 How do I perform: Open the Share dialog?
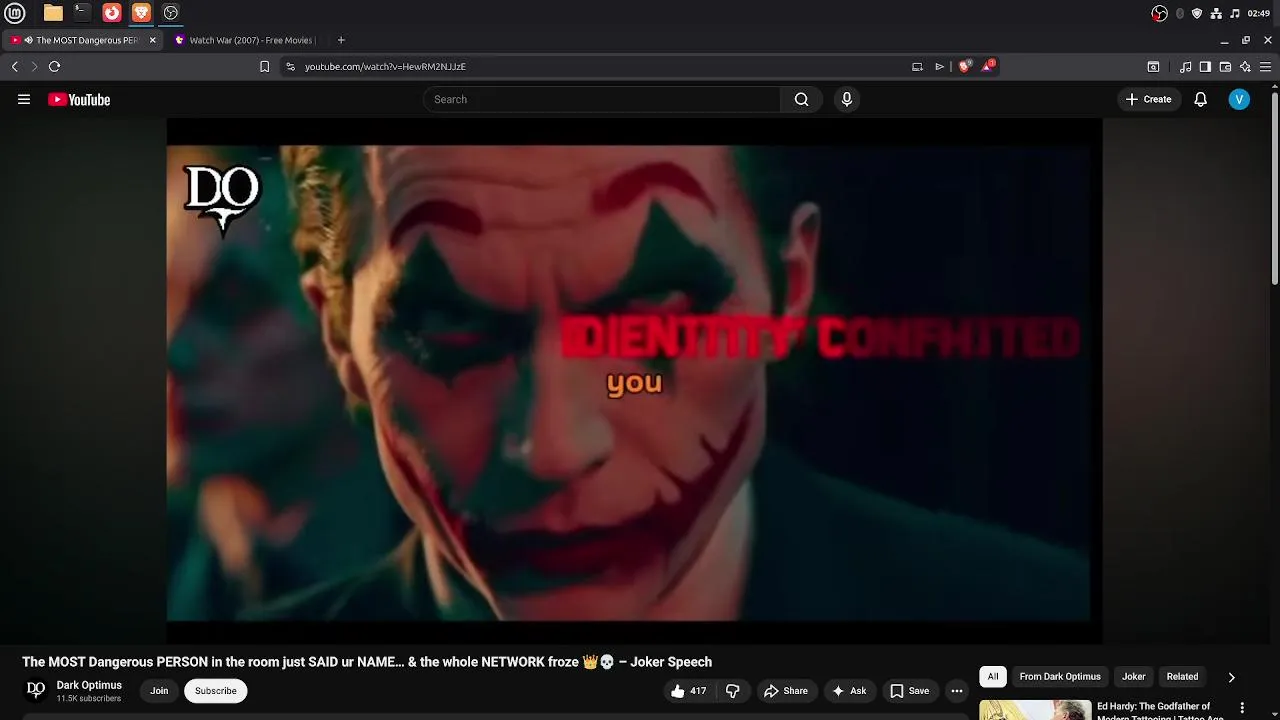786,691
